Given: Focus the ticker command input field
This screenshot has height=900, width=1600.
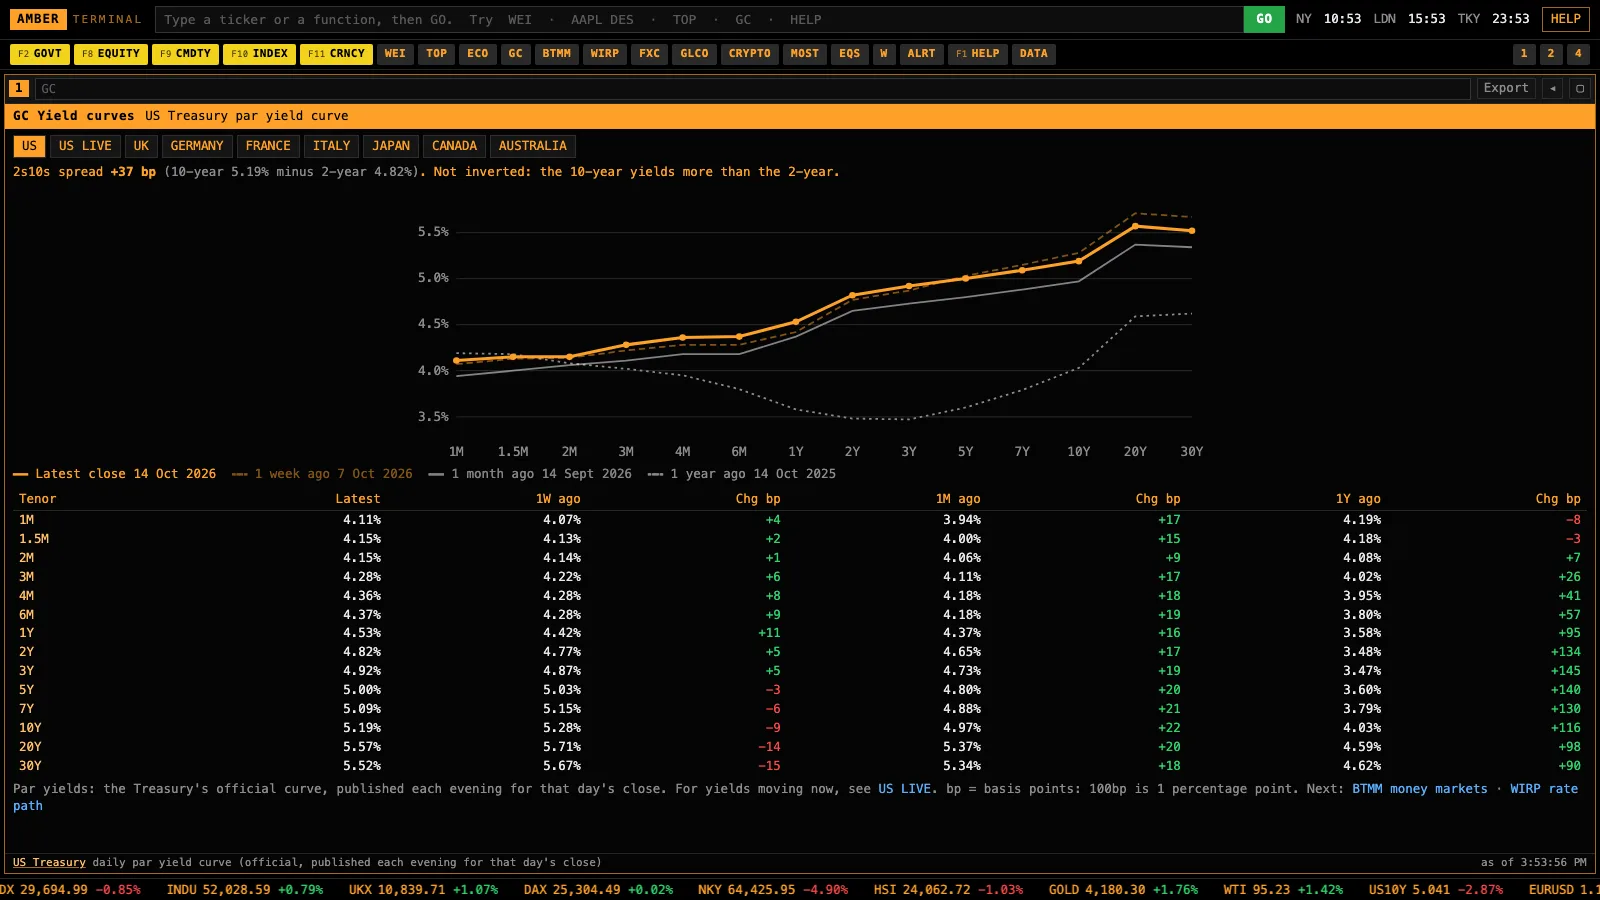Looking at the screenshot, I should coord(698,19).
